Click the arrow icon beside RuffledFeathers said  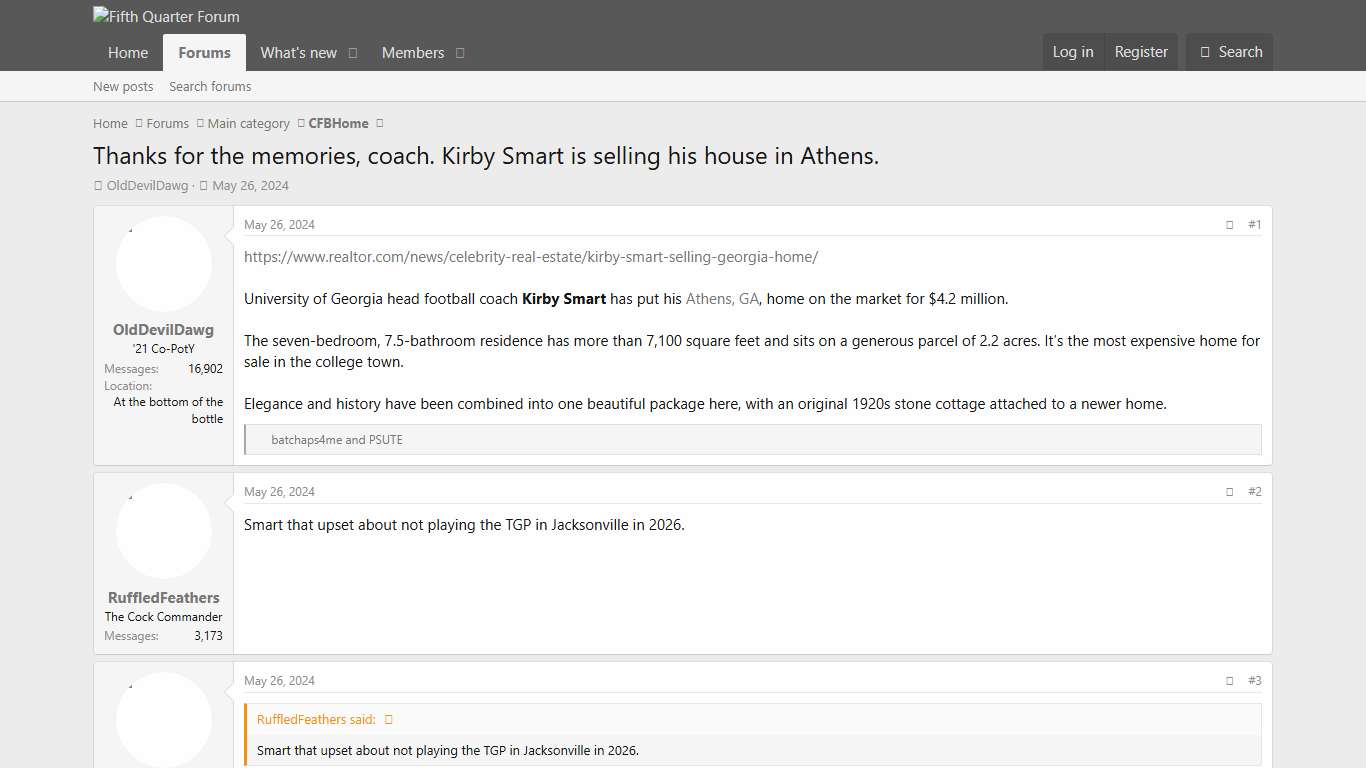point(388,719)
